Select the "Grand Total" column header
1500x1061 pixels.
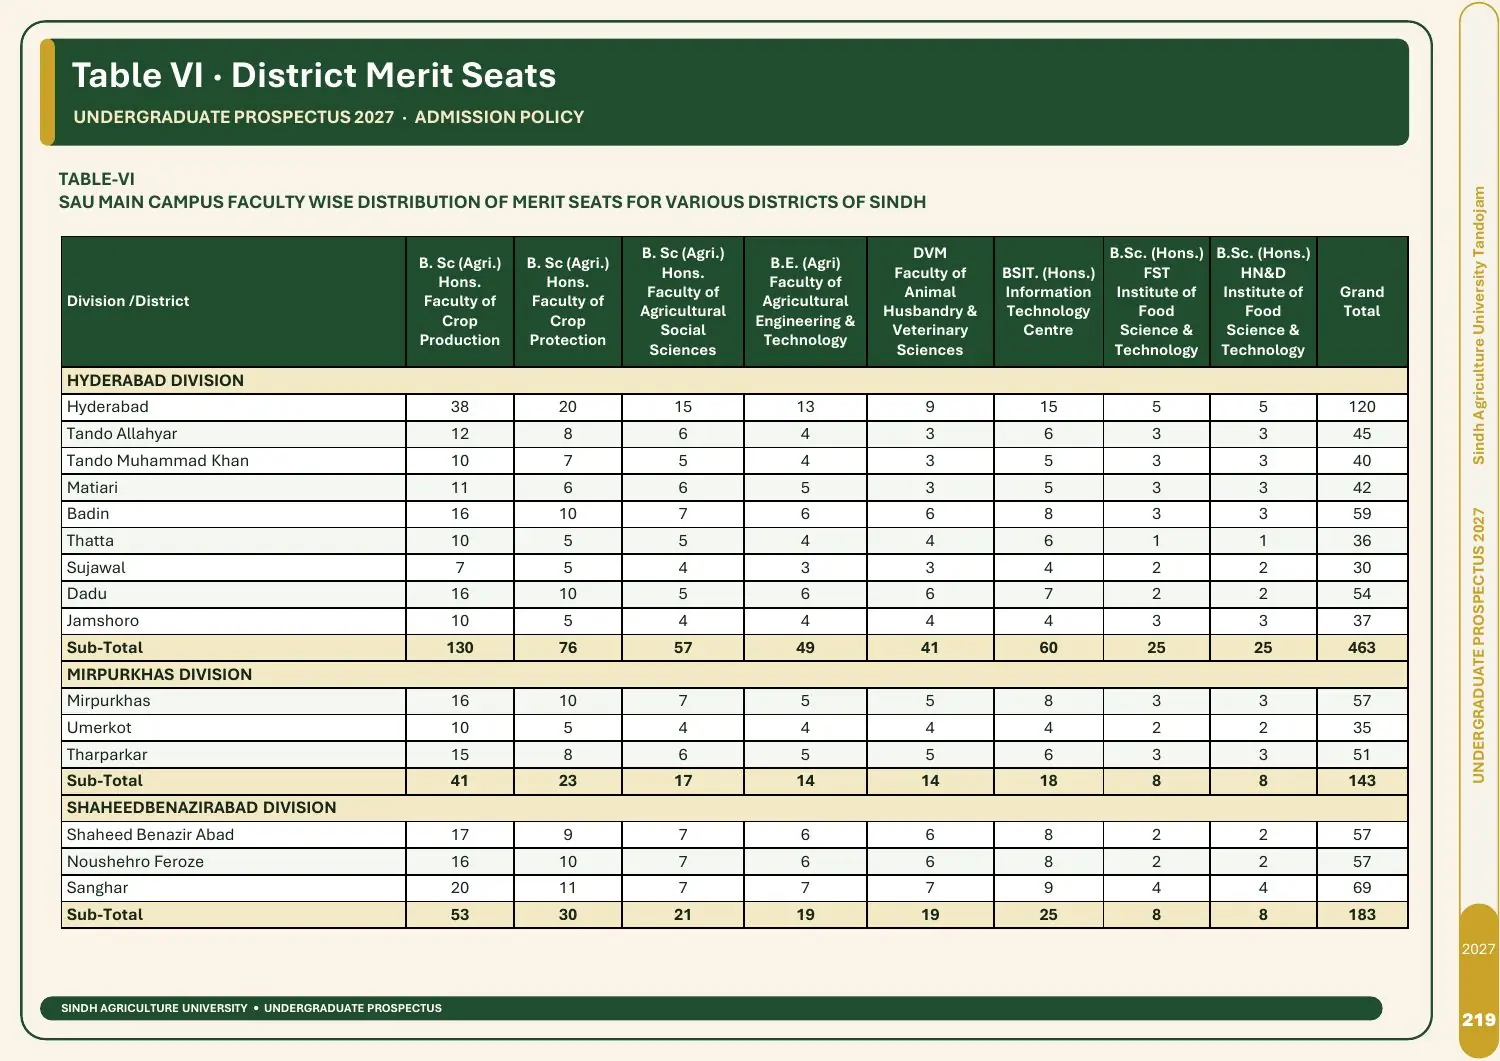(x=1362, y=301)
